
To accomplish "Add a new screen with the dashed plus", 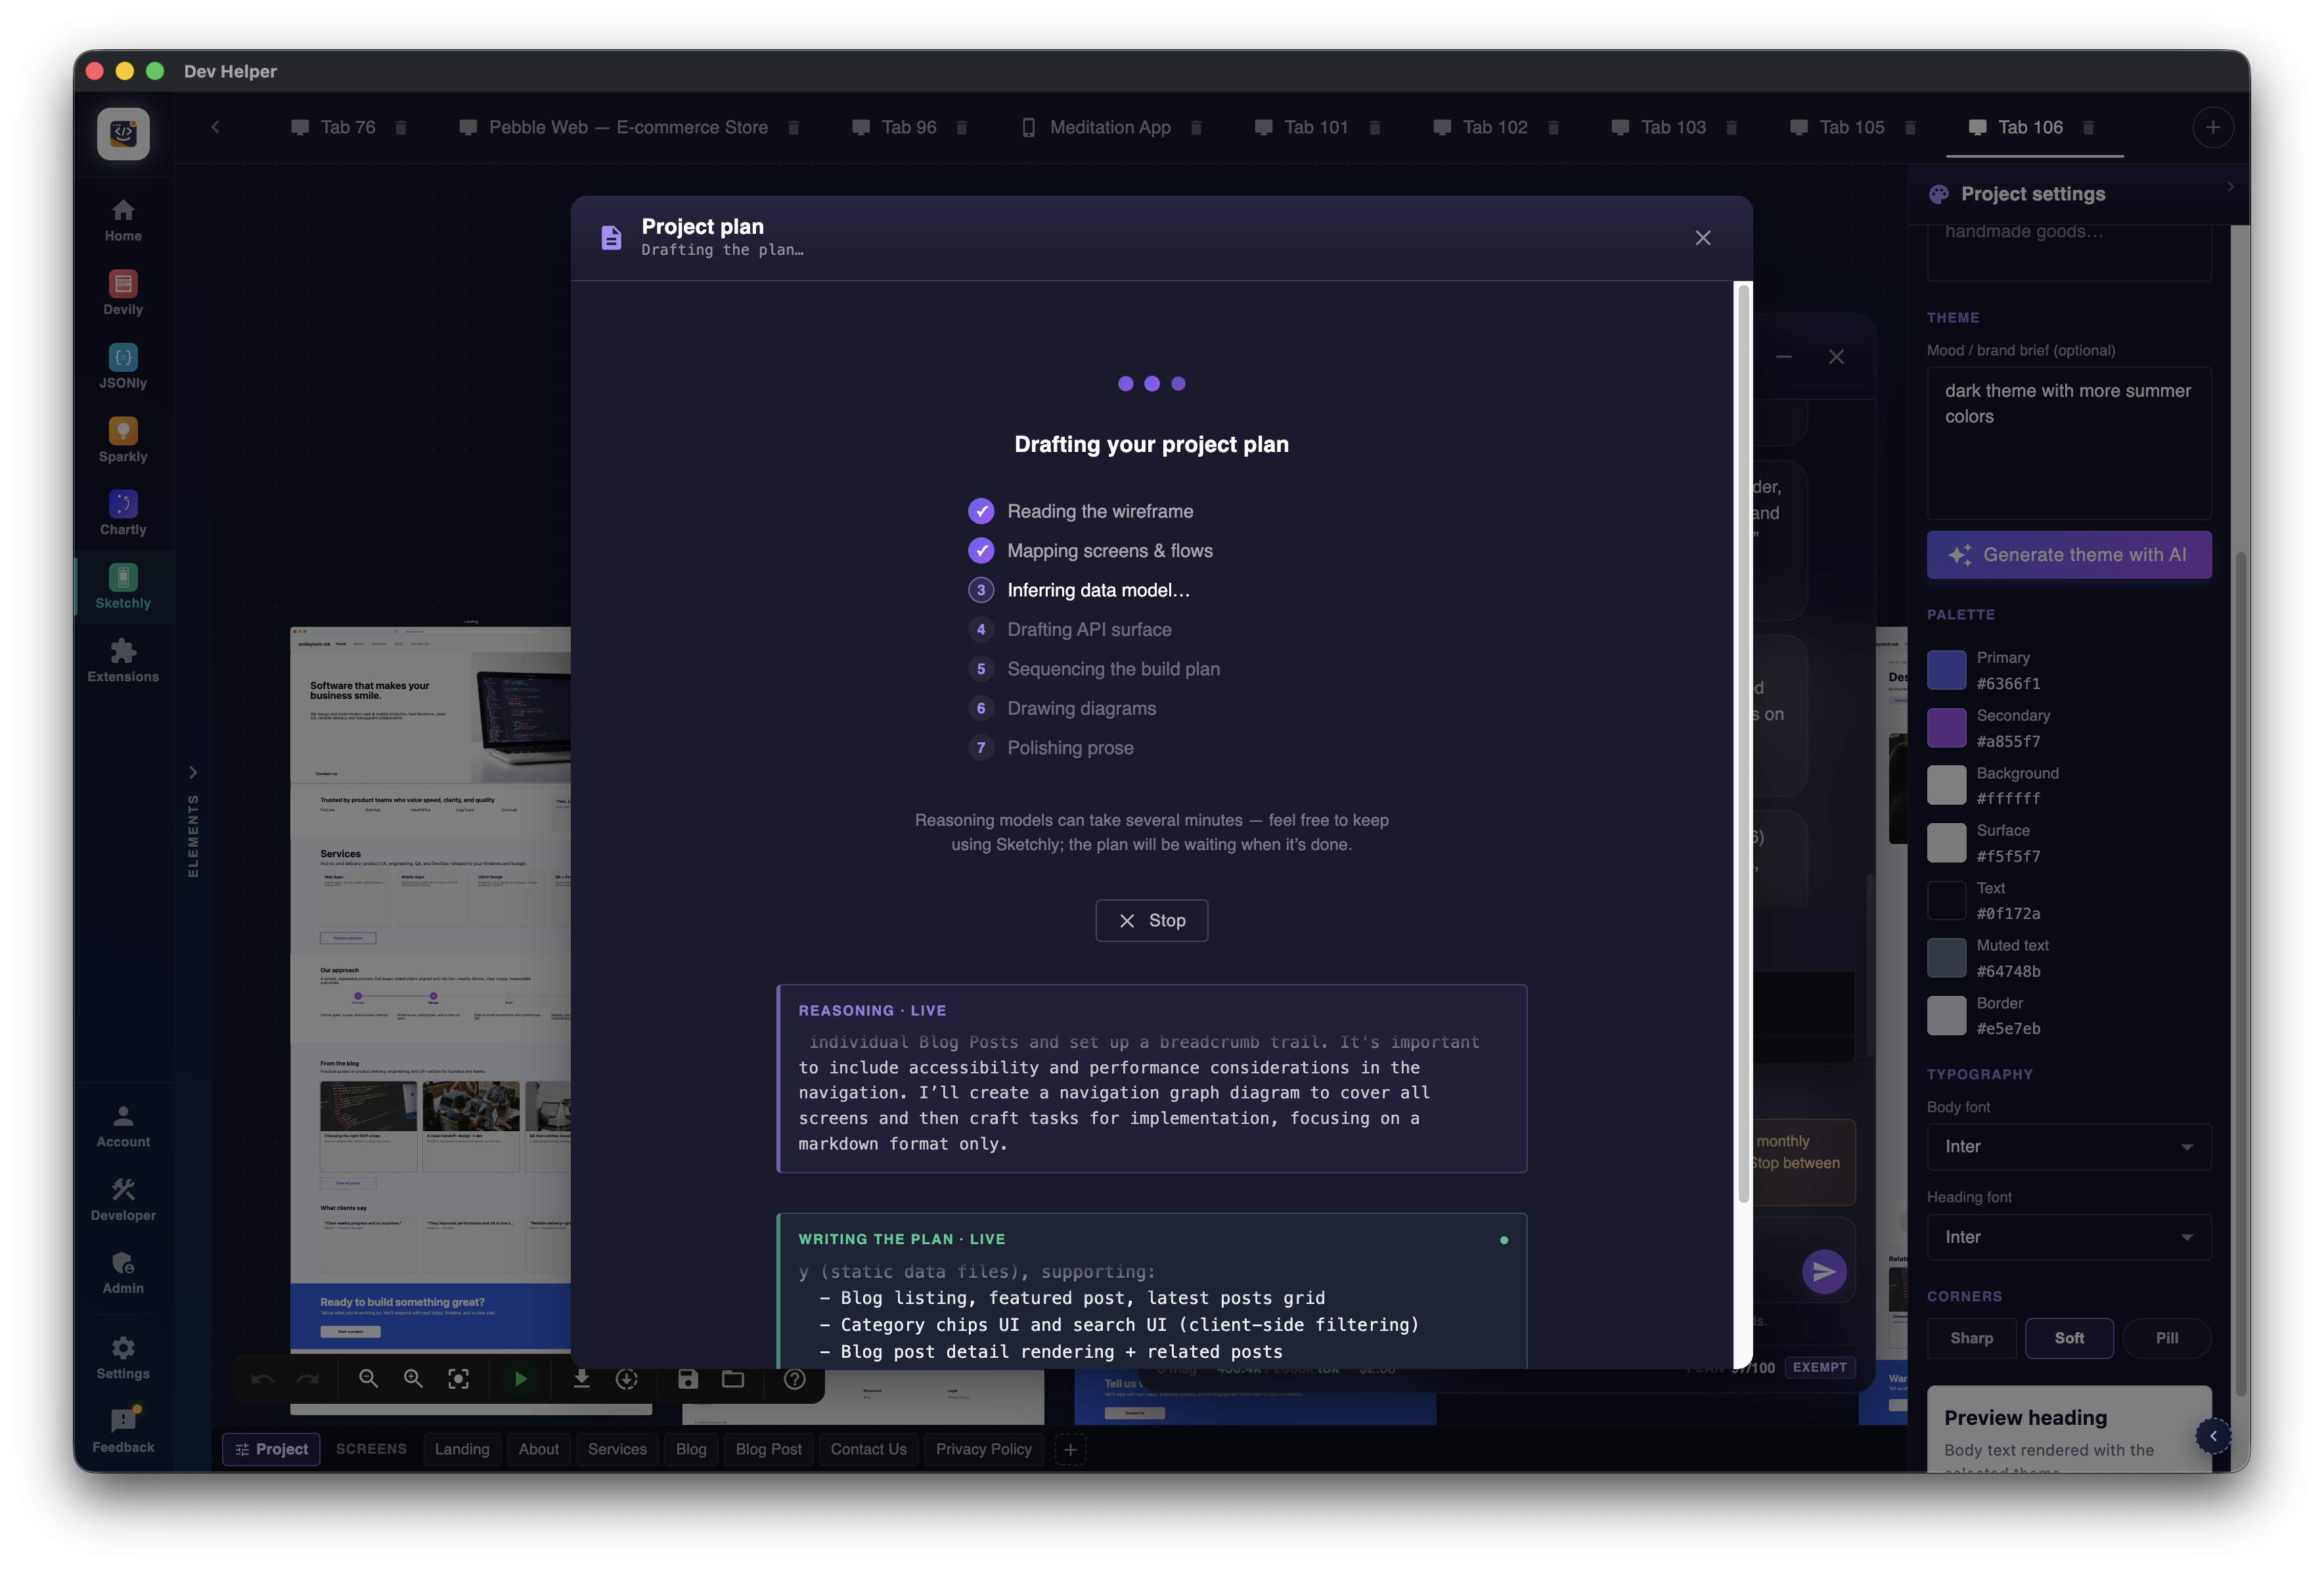I will (1069, 1449).
